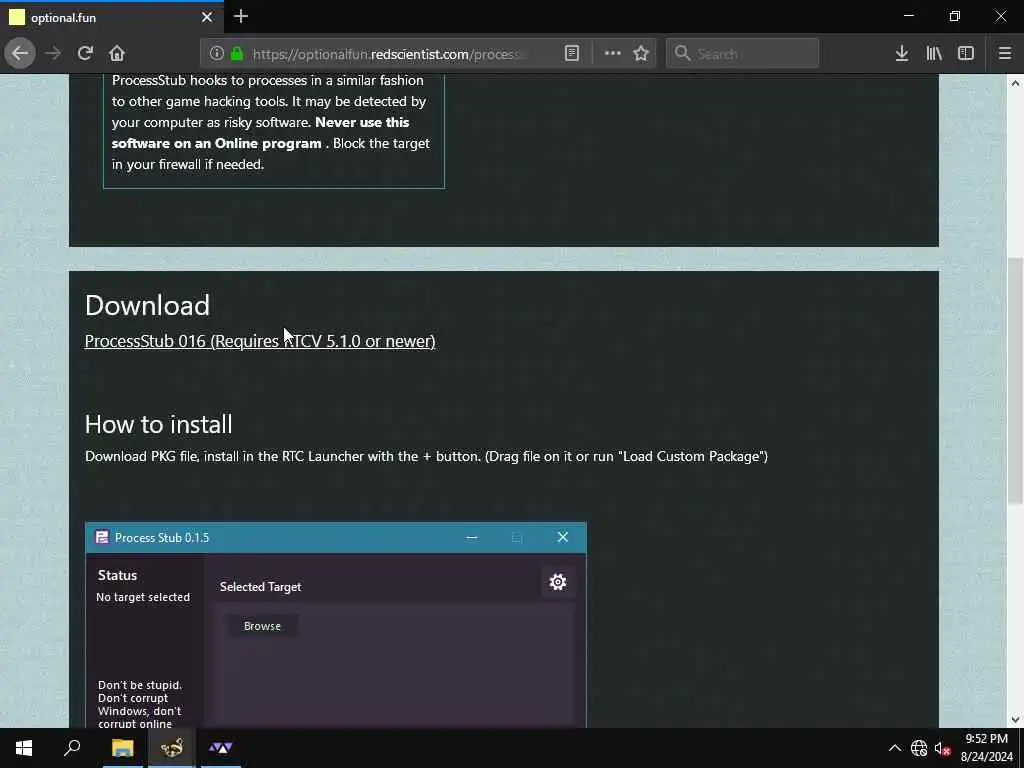Show site information icon in address bar

[216, 54]
